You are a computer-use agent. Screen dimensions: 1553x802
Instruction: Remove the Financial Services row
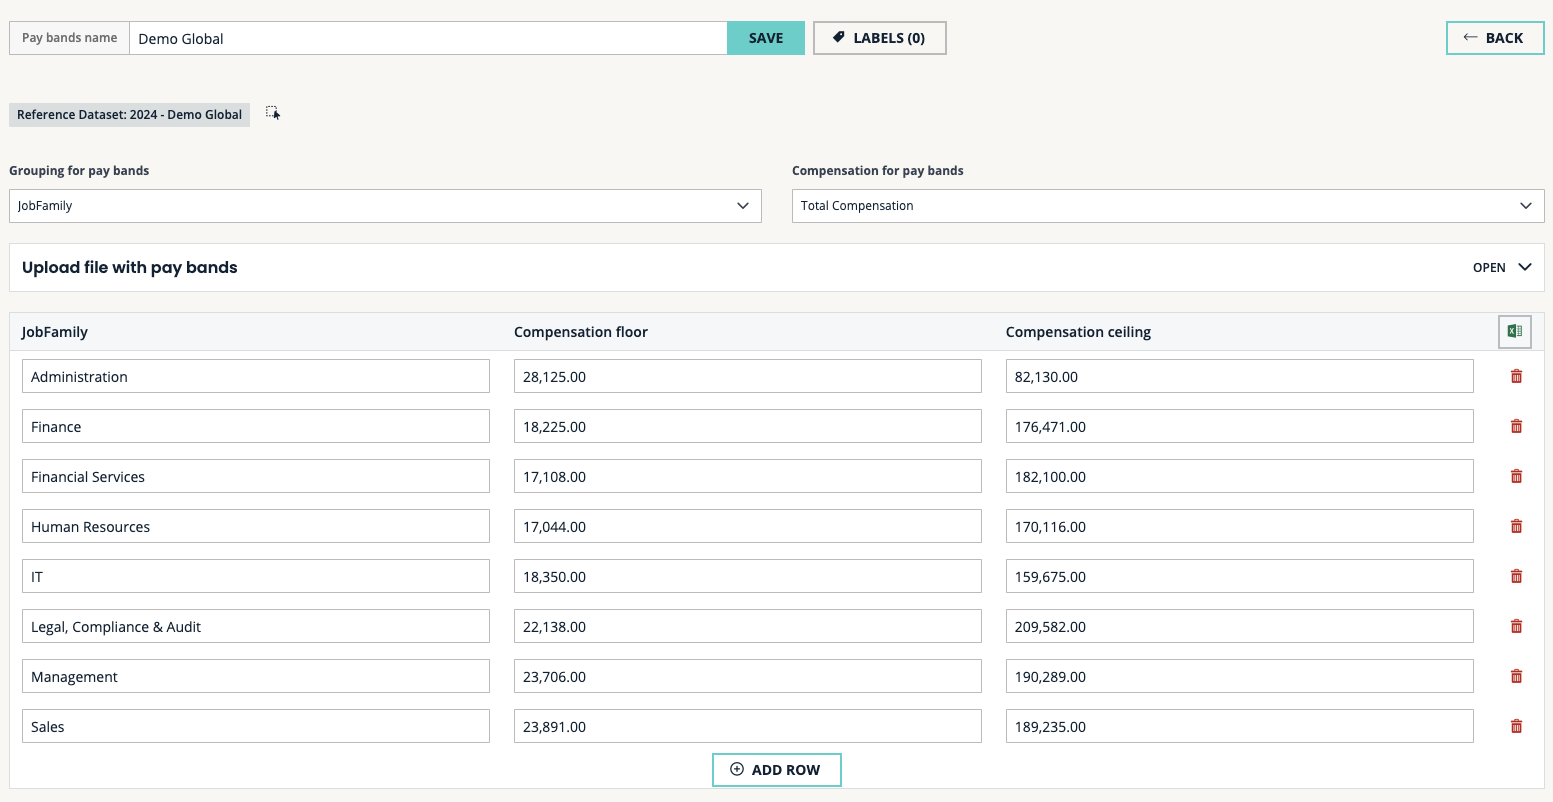point(1516,476)
